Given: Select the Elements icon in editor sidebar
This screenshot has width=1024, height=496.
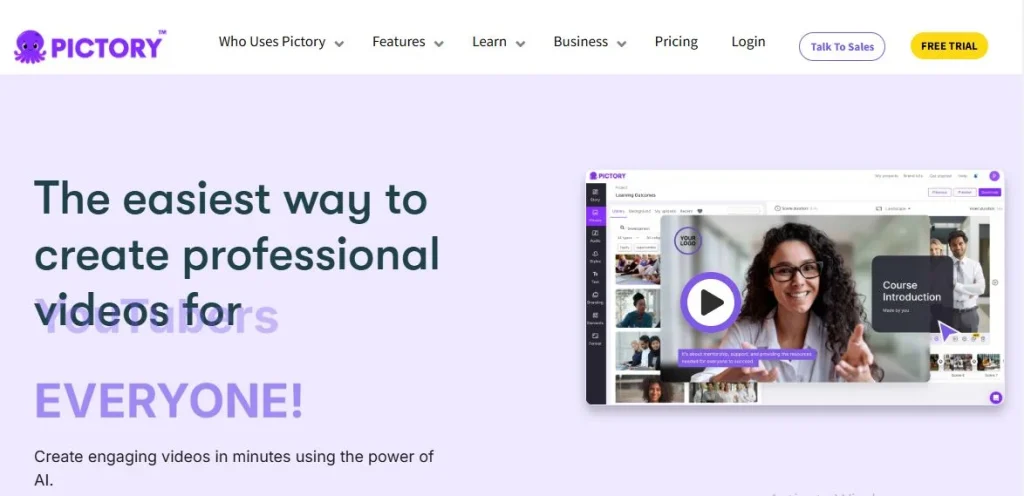Looking at the screenshot, I should pos(595,318).
